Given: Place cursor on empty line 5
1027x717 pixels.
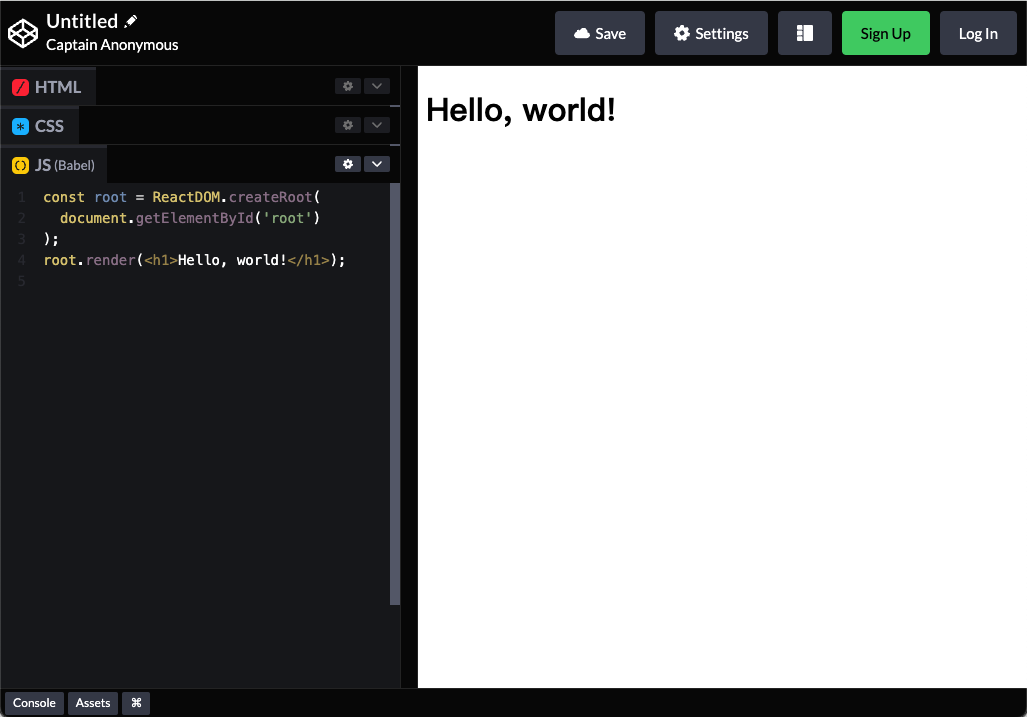Looking at the screenshot, I should 216,281.
